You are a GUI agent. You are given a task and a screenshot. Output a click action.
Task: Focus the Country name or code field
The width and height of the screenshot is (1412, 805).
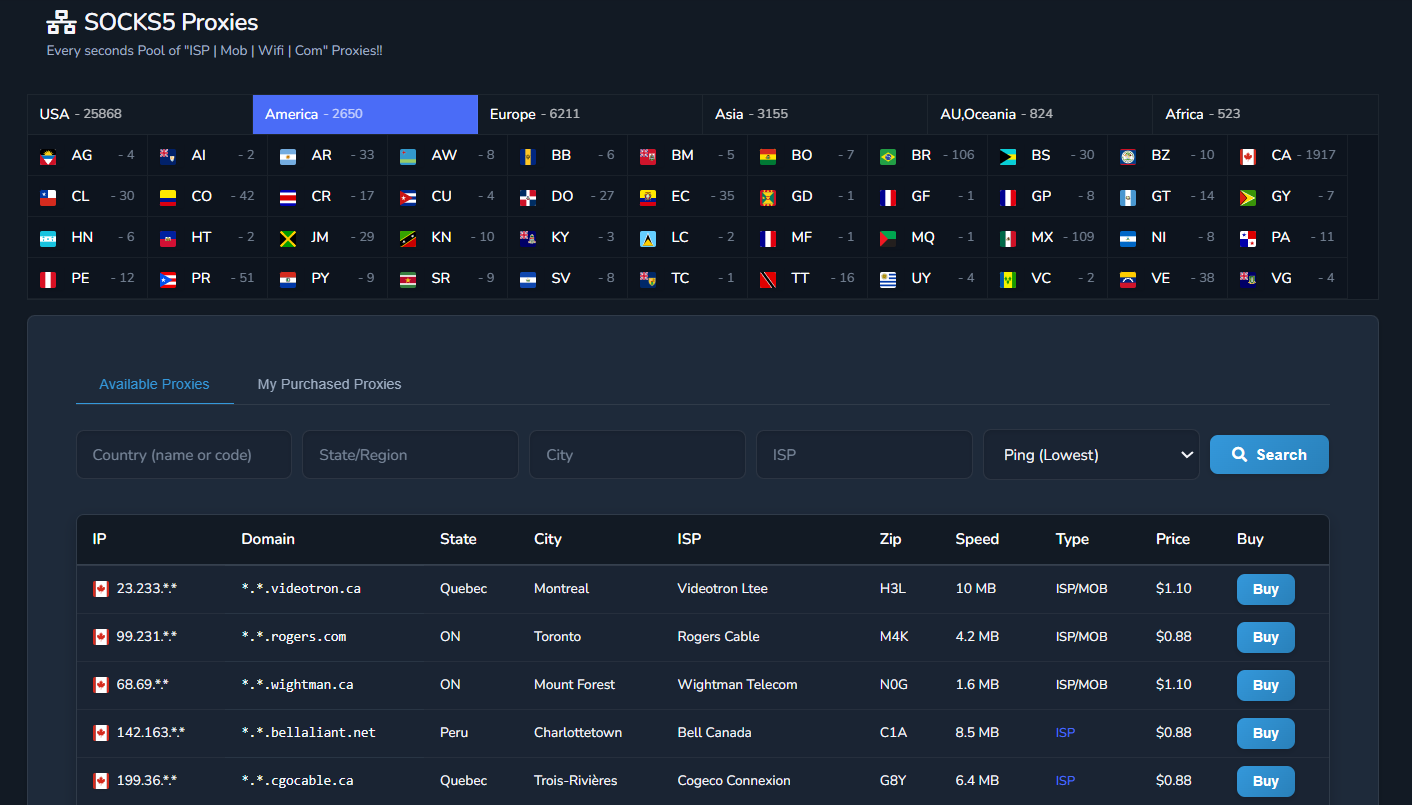[x=184, y=455]
